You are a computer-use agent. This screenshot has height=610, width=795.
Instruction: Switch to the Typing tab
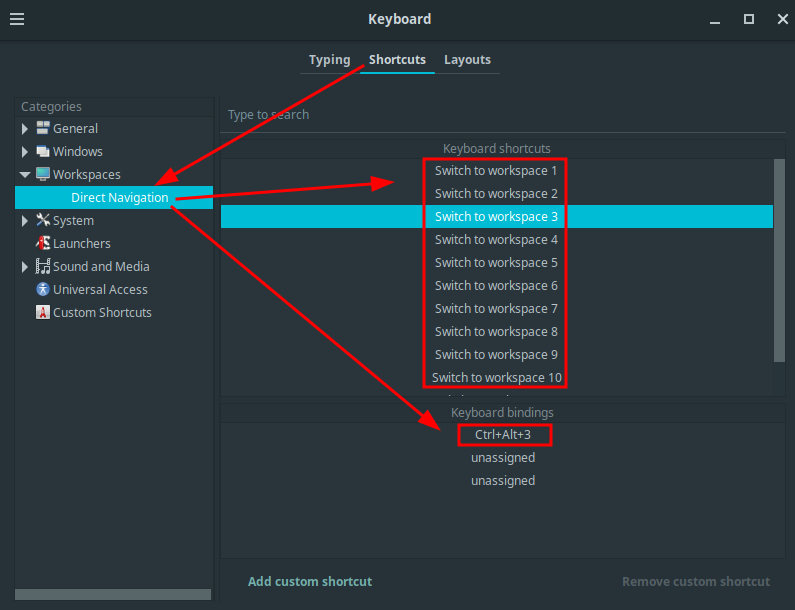329,60
